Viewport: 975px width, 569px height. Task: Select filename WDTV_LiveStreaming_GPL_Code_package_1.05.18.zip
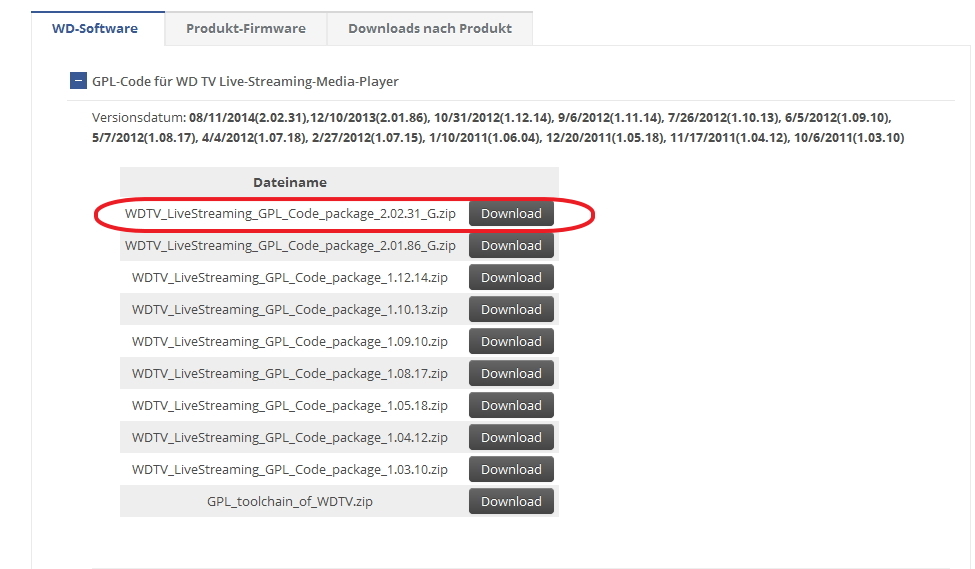coord(290,406)
